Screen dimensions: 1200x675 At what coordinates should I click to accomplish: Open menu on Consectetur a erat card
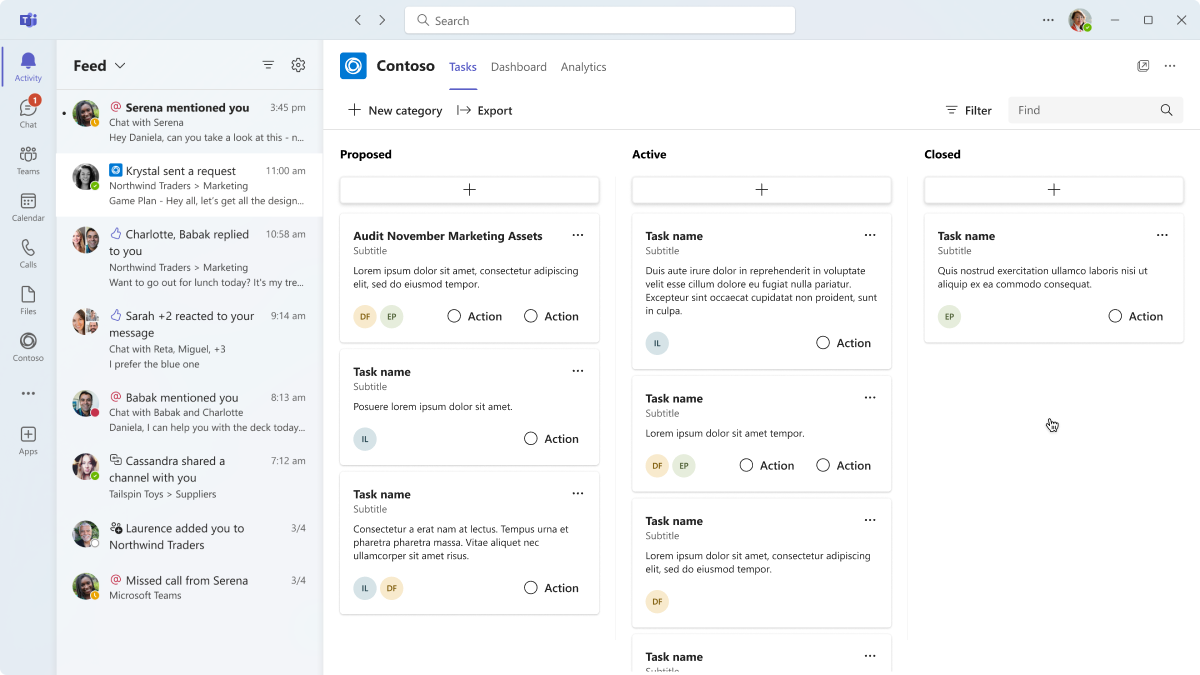coord(578,494)
